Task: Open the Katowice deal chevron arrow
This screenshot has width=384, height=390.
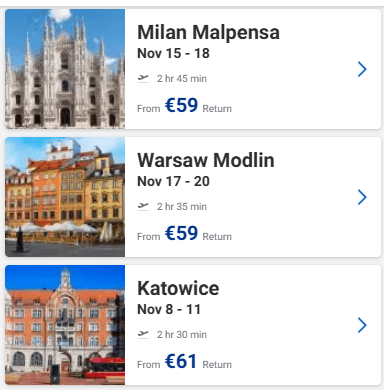Action: (x=362, y=325)
